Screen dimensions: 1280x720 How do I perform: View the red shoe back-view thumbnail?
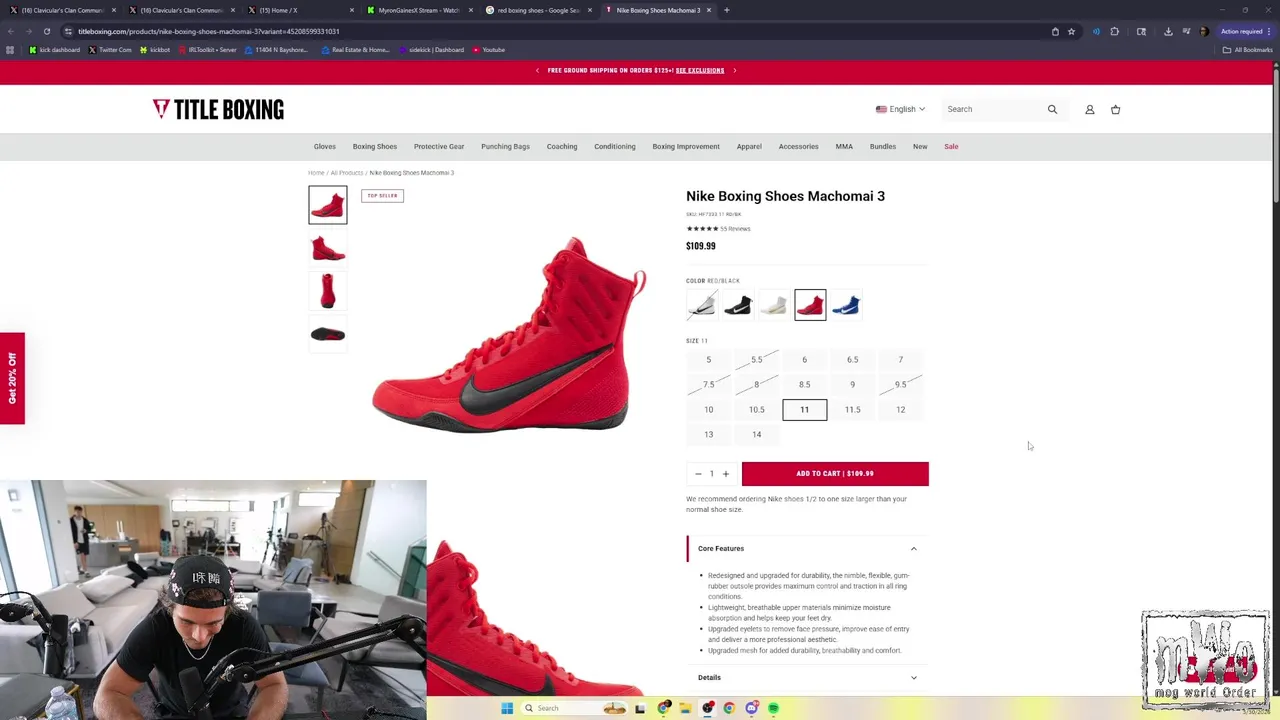tap(328, 291)
